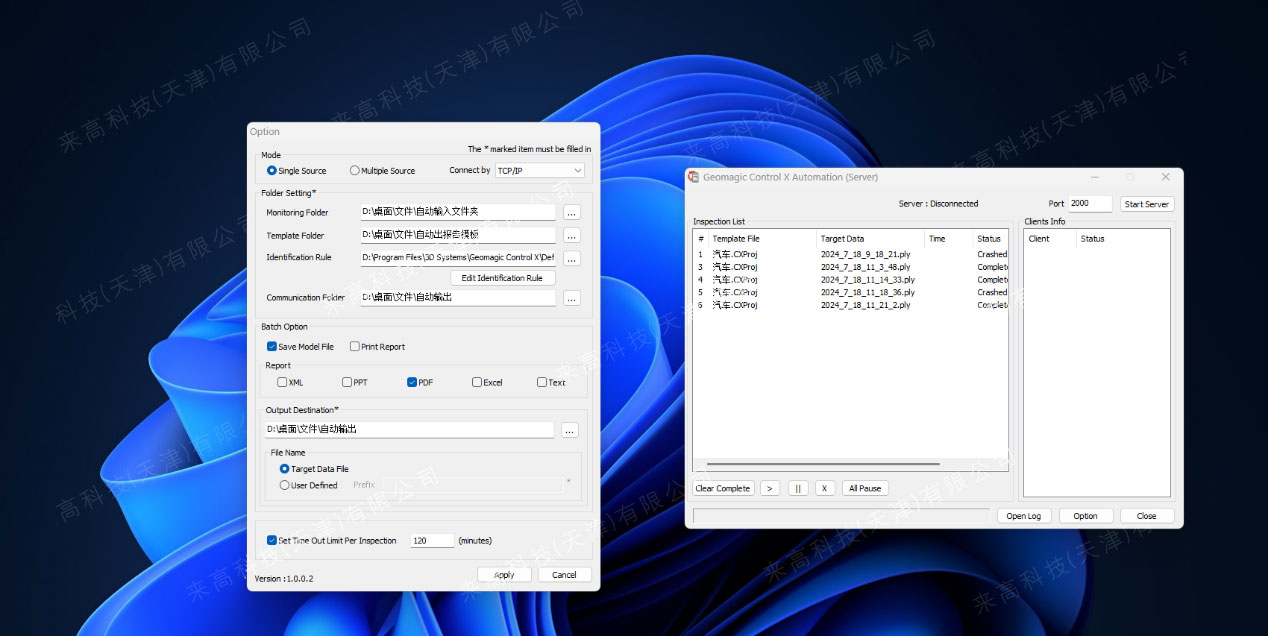The width and height of the screenshot is (1268, 636).
Task: Click the Status column header in Clients Info
Action: (1123, 239)
